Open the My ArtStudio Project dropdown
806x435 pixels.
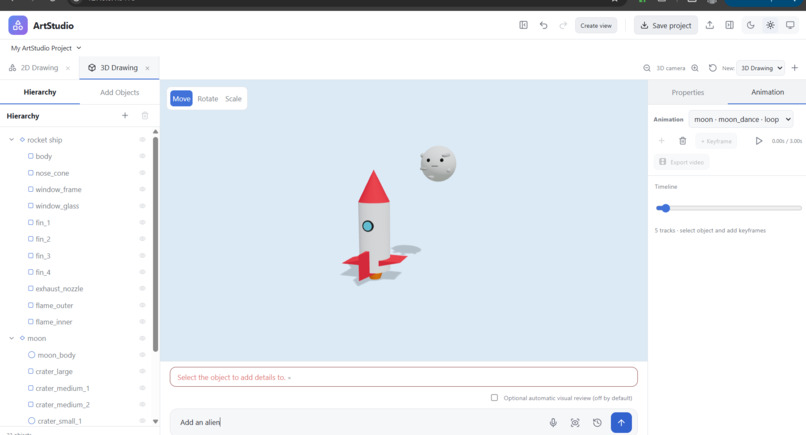[46, 48]
